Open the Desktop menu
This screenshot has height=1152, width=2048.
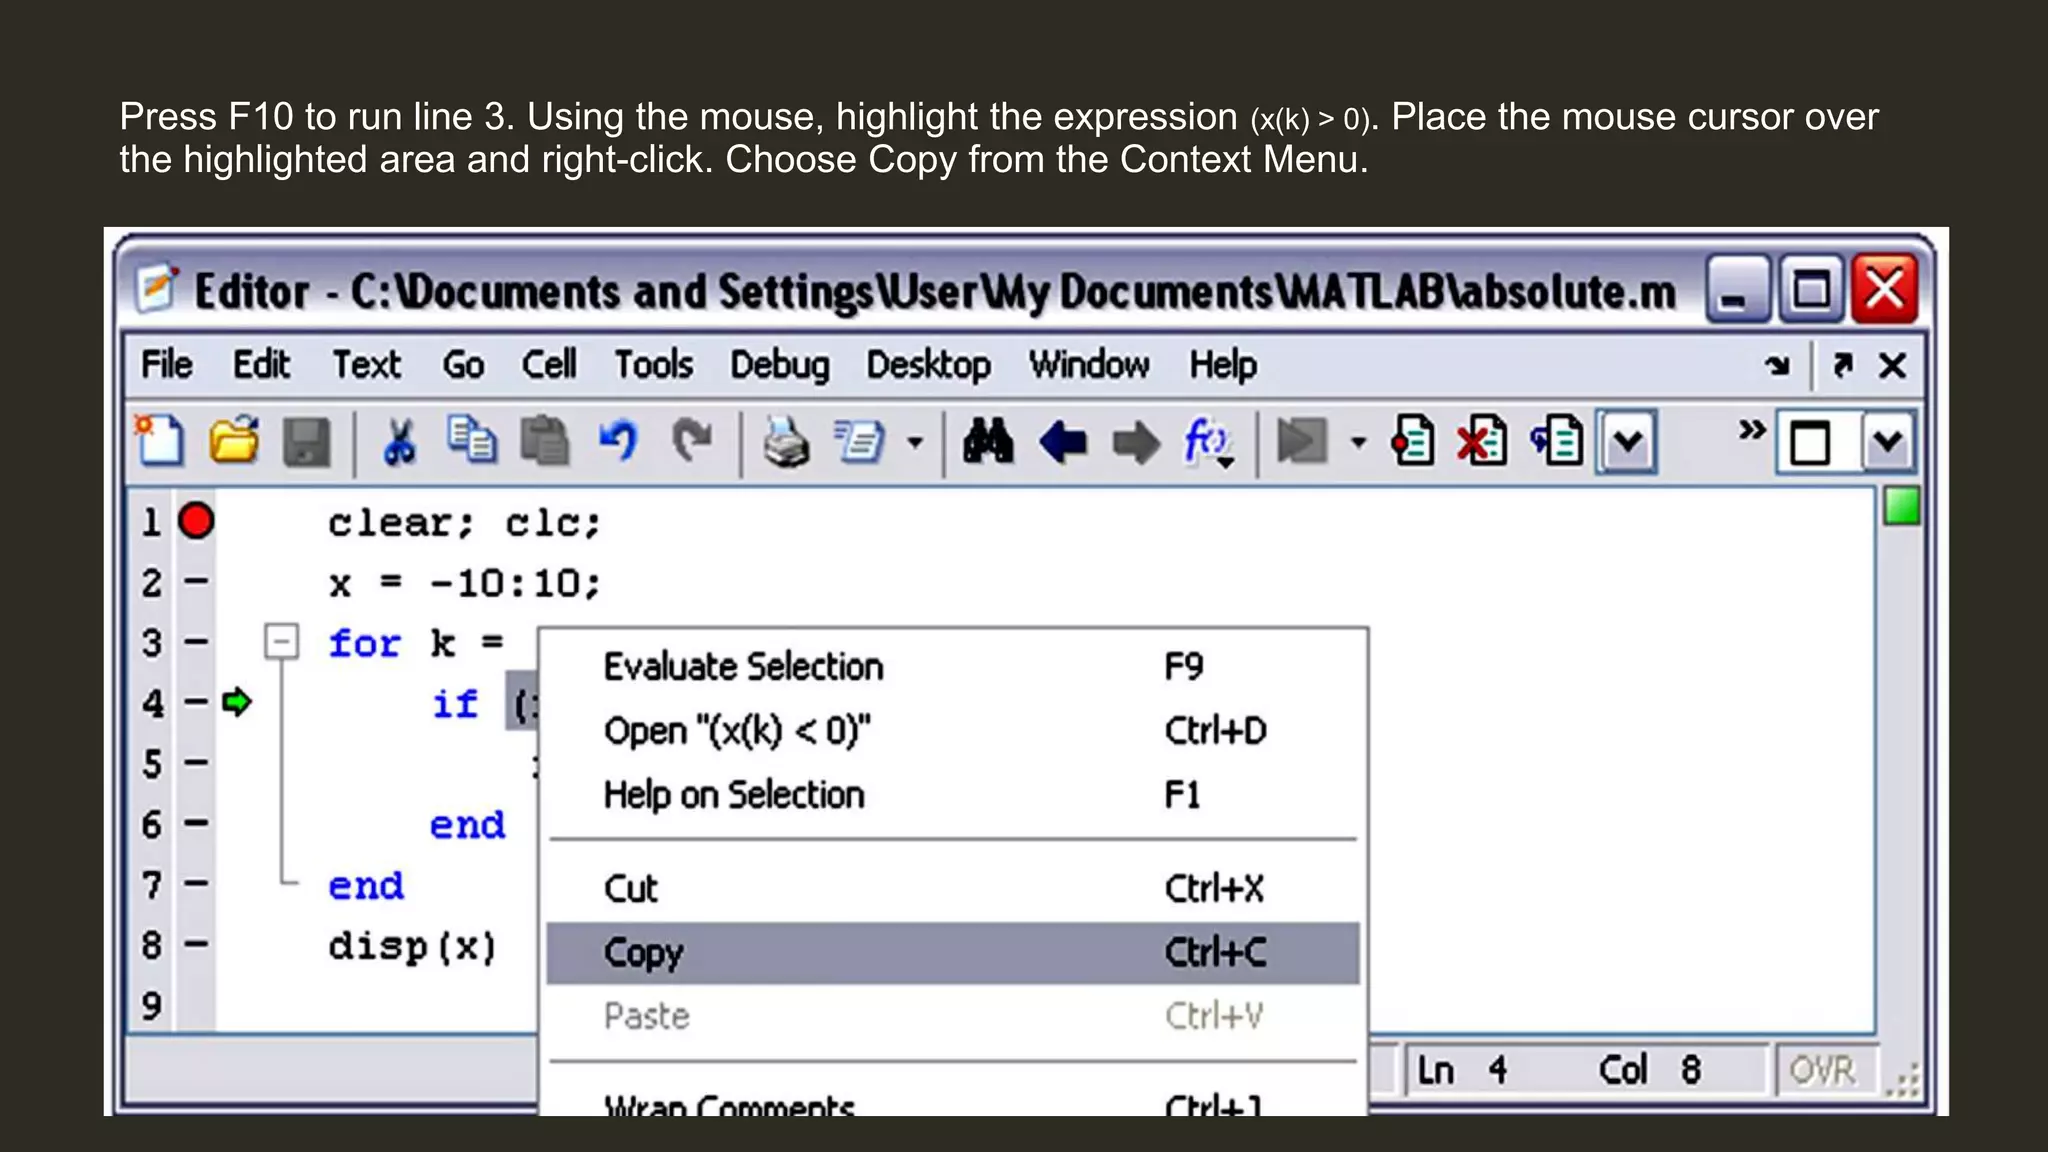click(x=928, y=365)
